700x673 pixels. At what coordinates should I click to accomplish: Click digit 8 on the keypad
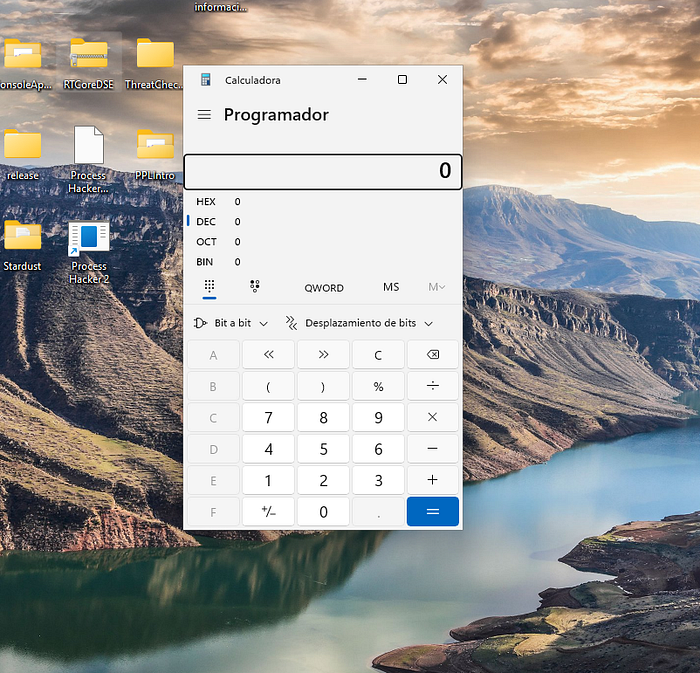tap(323, 417)
